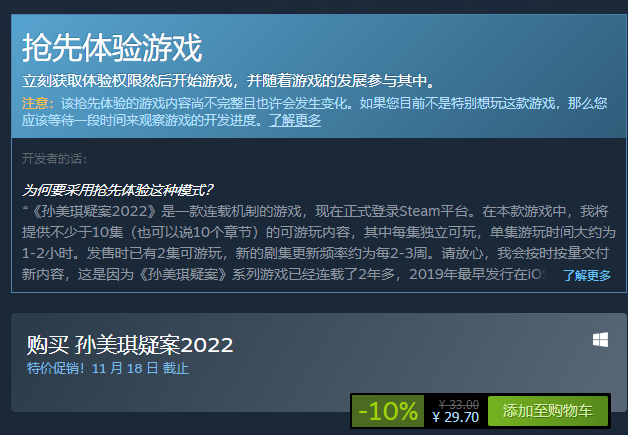
Task: Open the underlined 了解更多 link in notice
Action: click(295, 120)
